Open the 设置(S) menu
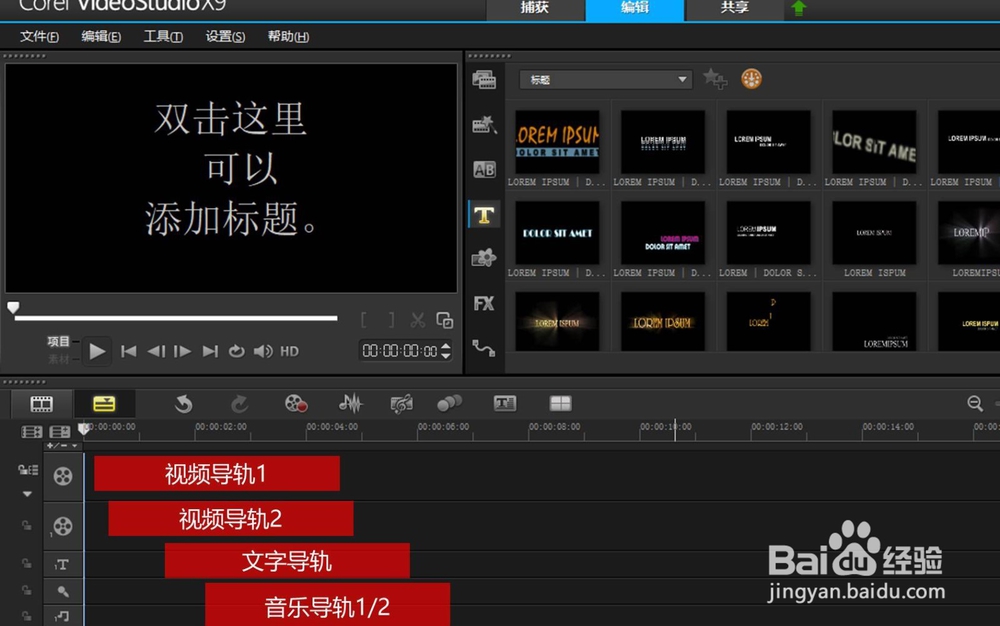This screenshot has height=626, width=1000. click(x=225, y=36)
